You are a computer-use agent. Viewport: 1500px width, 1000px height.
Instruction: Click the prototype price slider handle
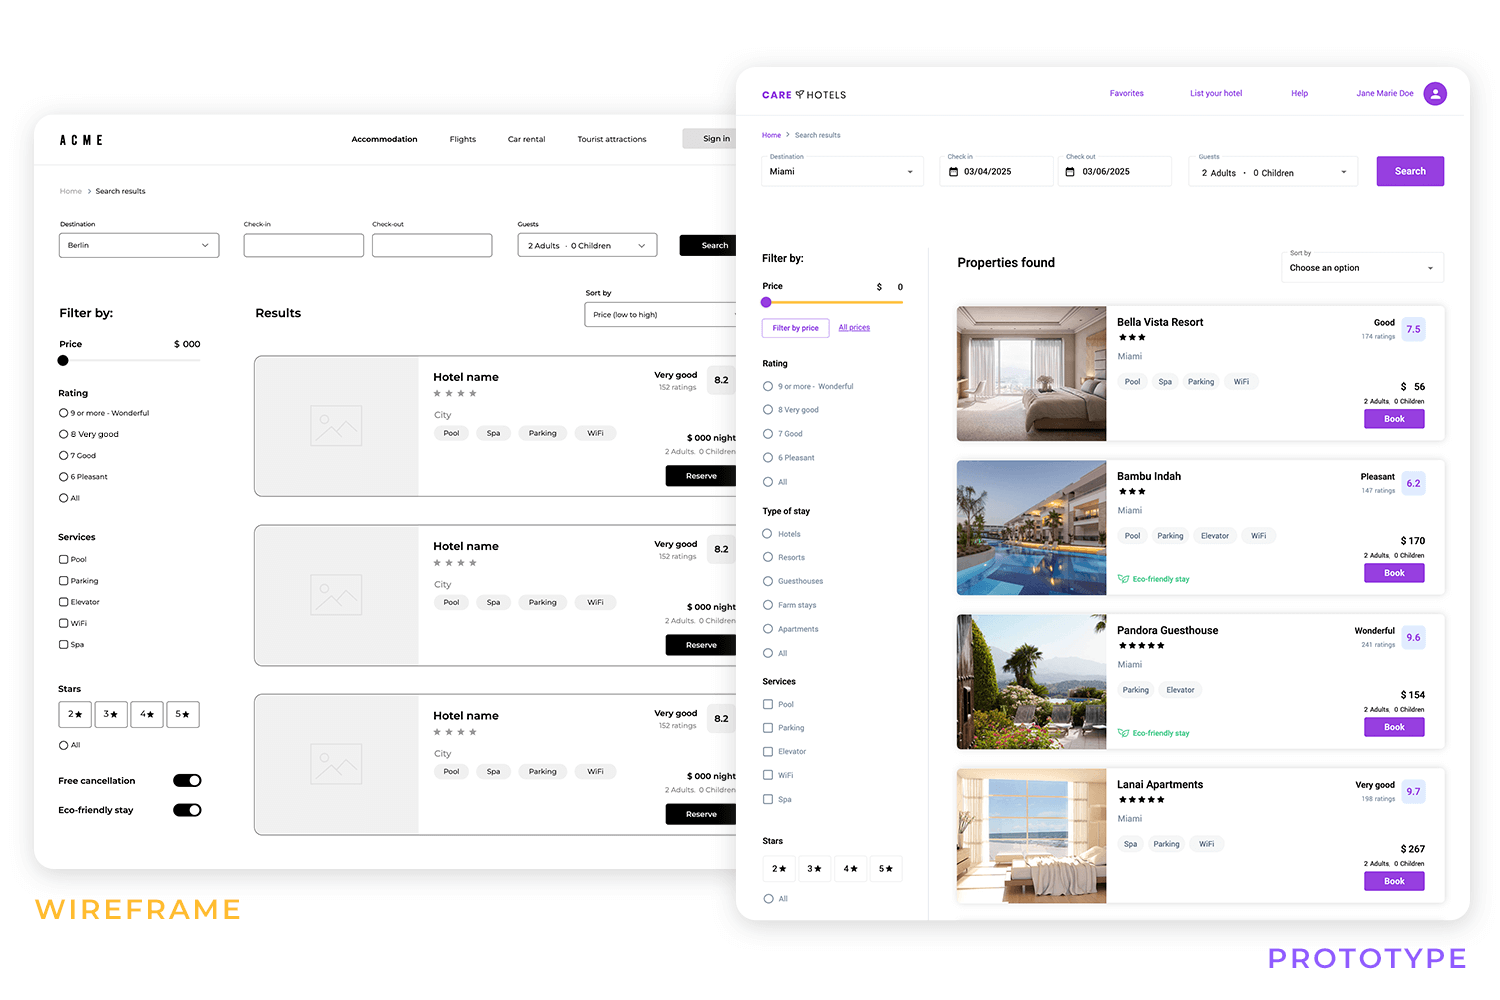tap(766, 302)
